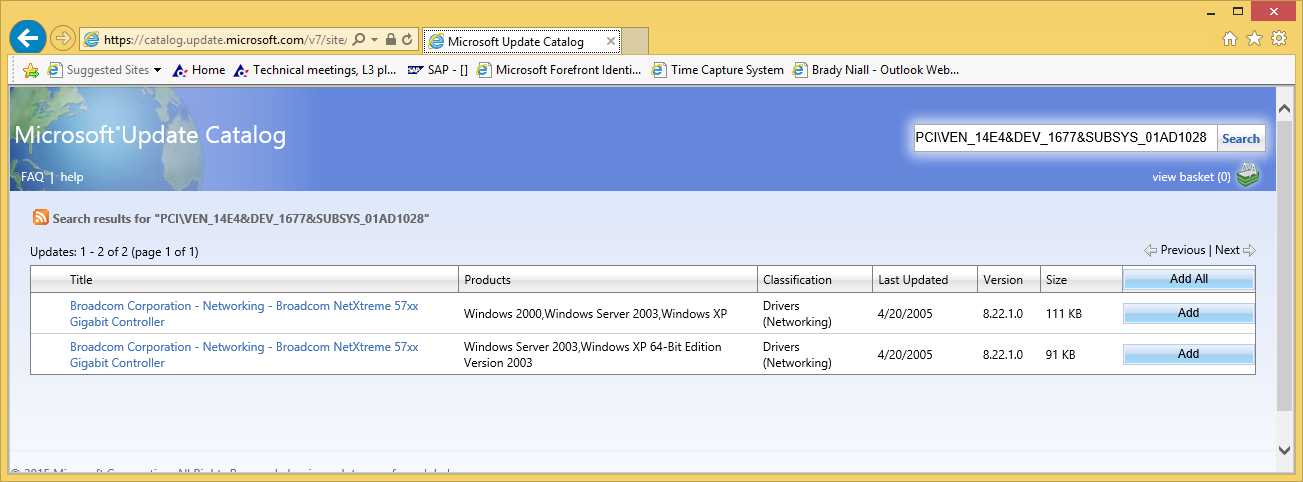Click the RSS feed icon for the search results
Viewport: 1303px width, 482px height.
pos(41,217)
